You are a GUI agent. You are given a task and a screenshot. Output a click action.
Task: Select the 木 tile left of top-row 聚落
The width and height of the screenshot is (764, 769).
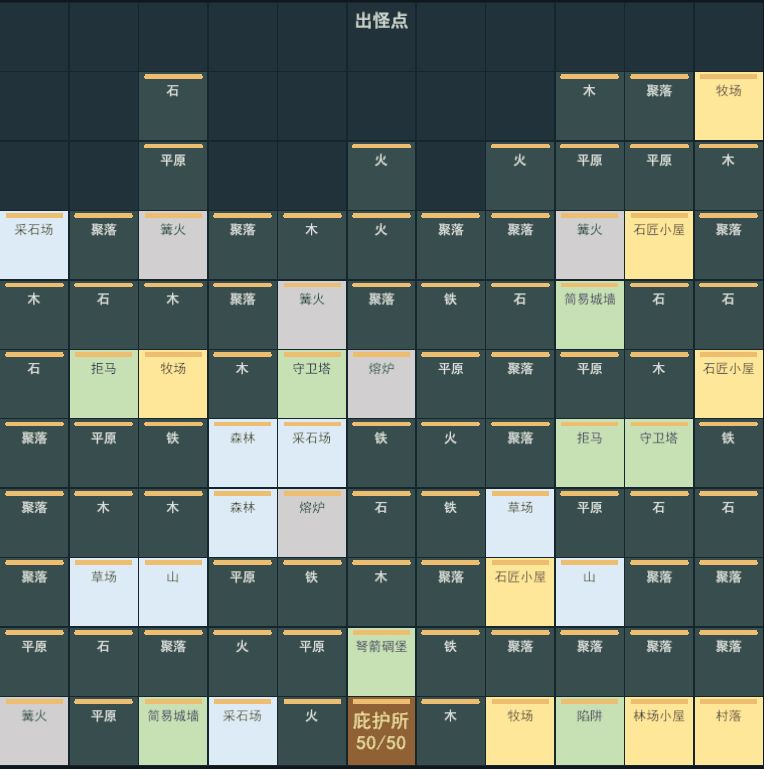click(589, 106)
